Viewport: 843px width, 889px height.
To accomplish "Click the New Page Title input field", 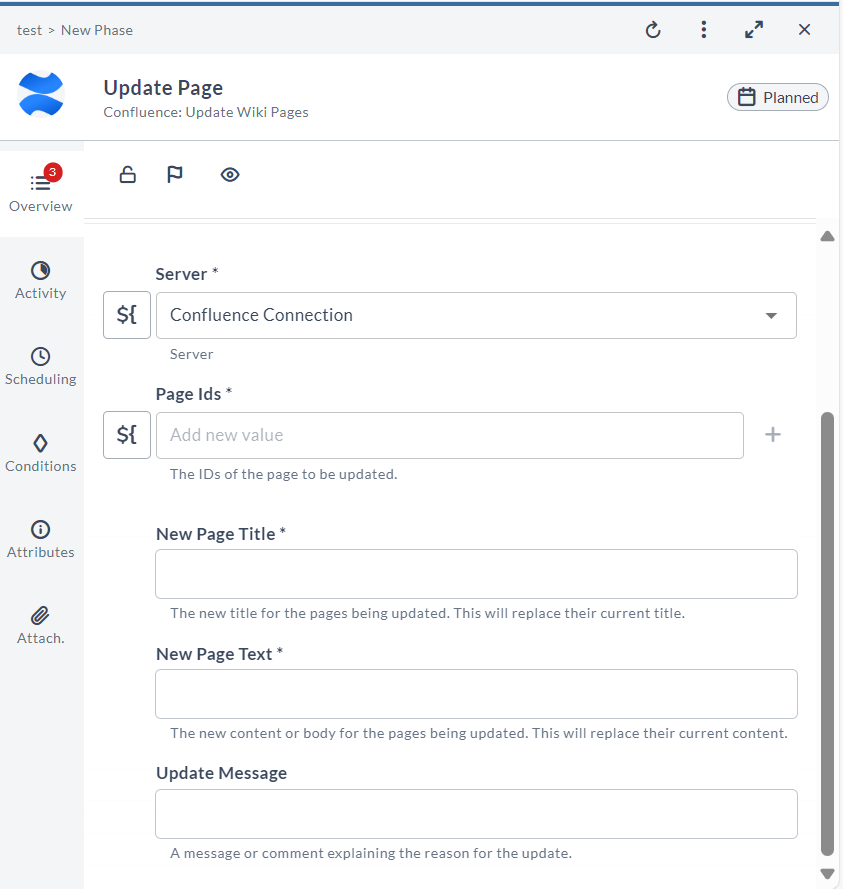I will [476, 574].
